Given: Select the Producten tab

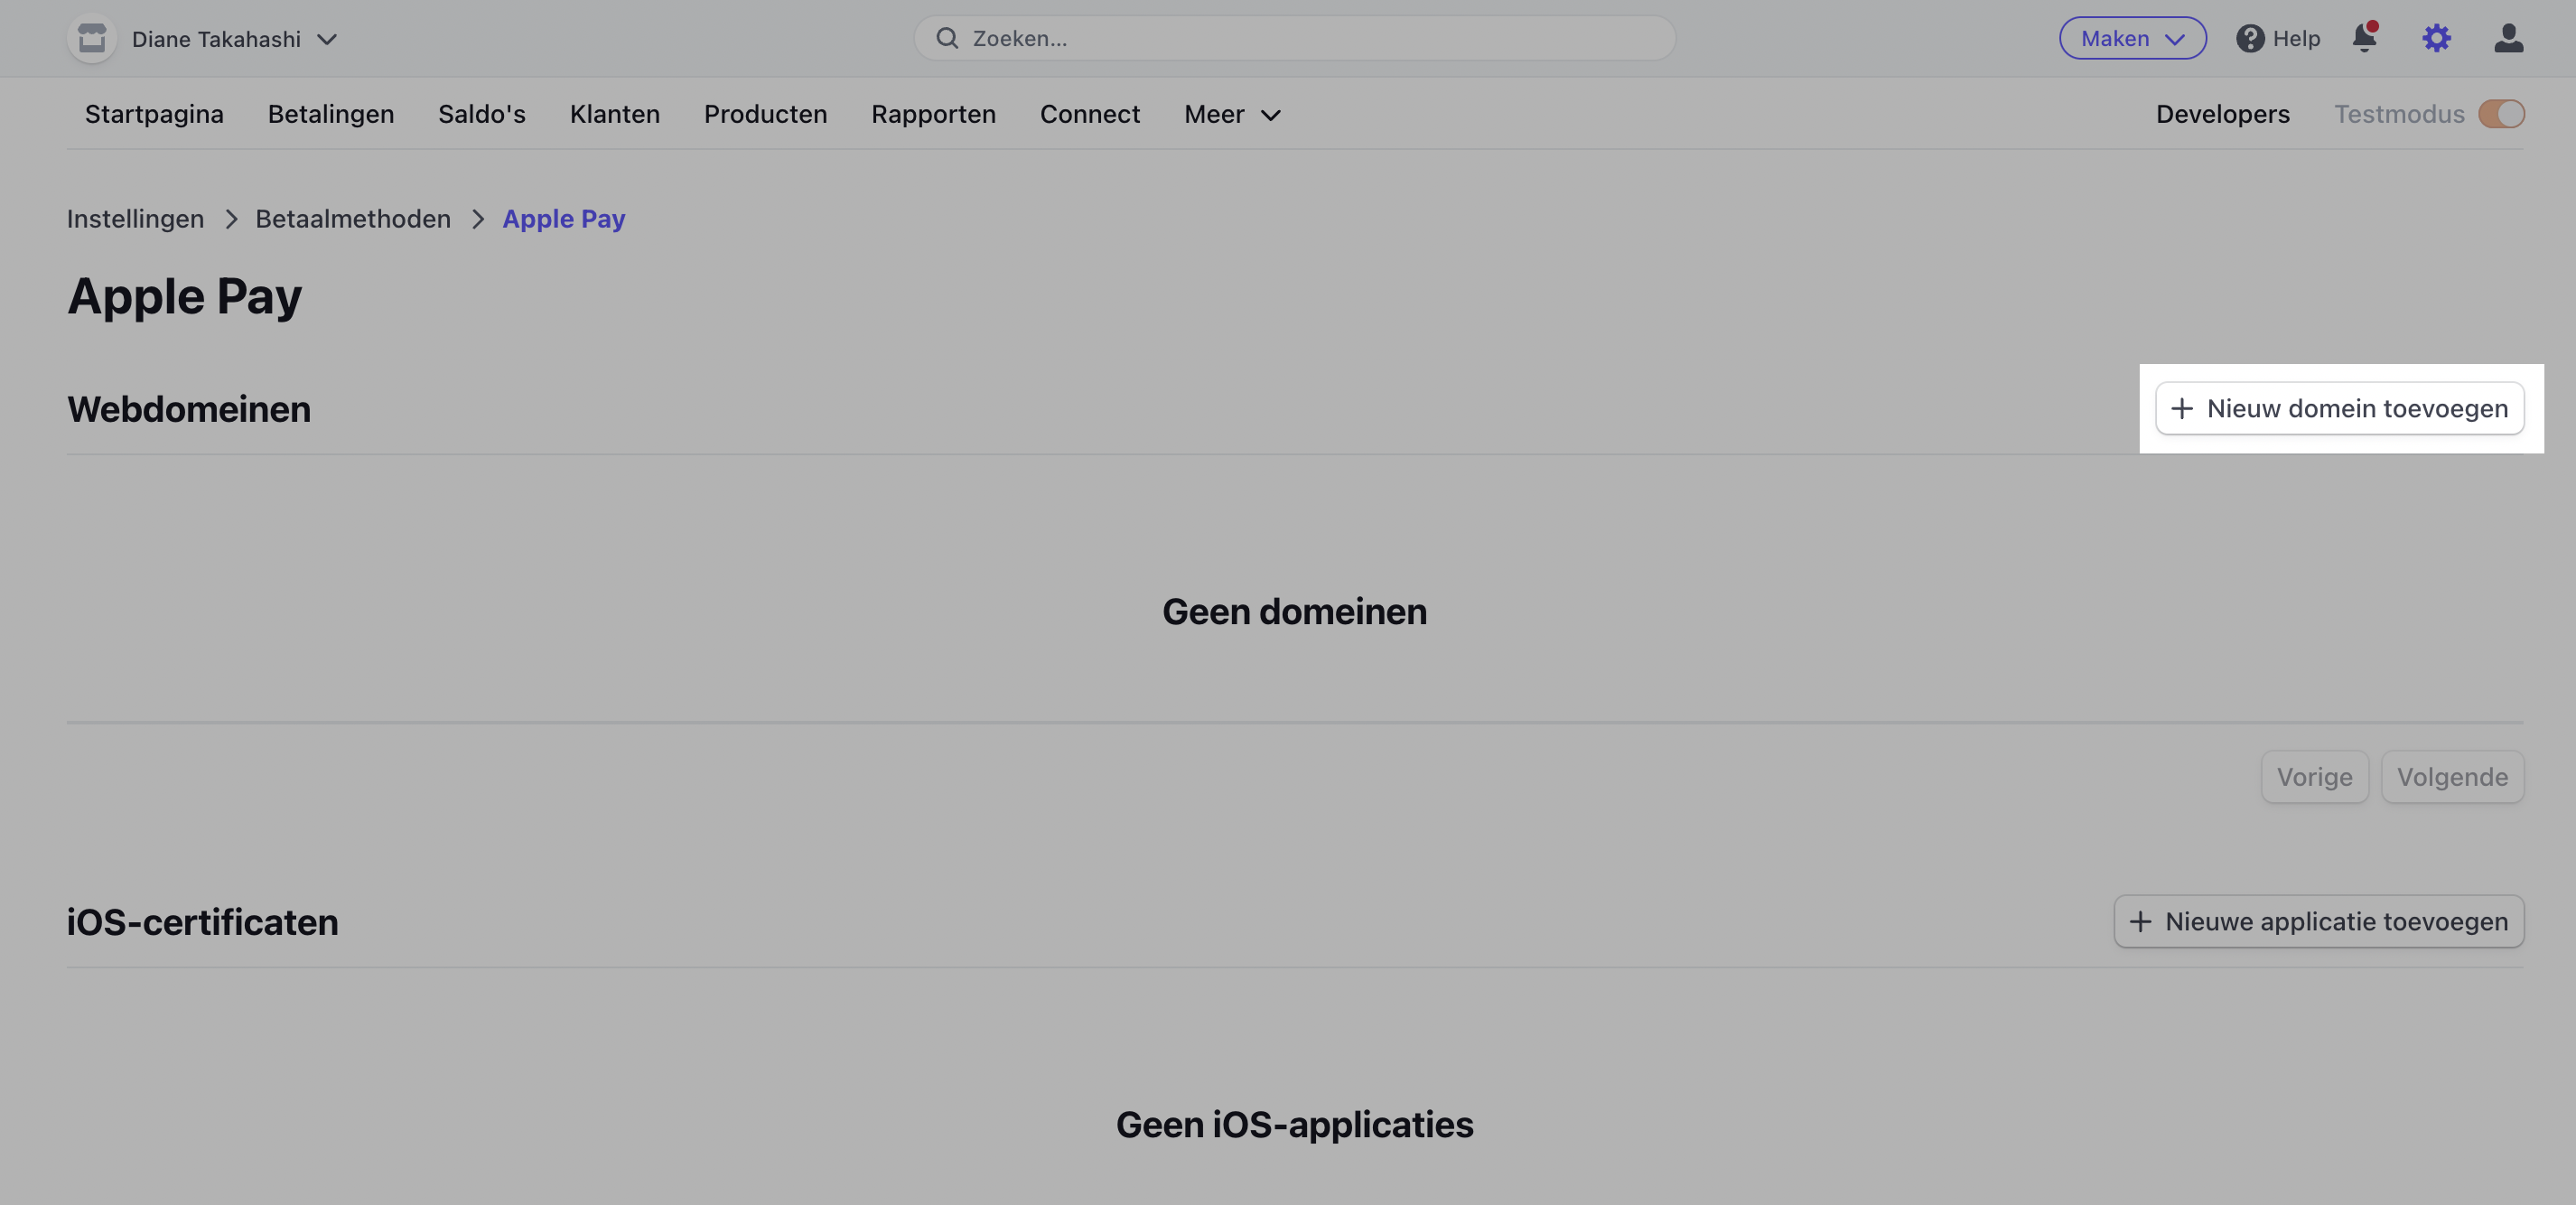Looking at the screenshot, I should (x=765, y=114).
